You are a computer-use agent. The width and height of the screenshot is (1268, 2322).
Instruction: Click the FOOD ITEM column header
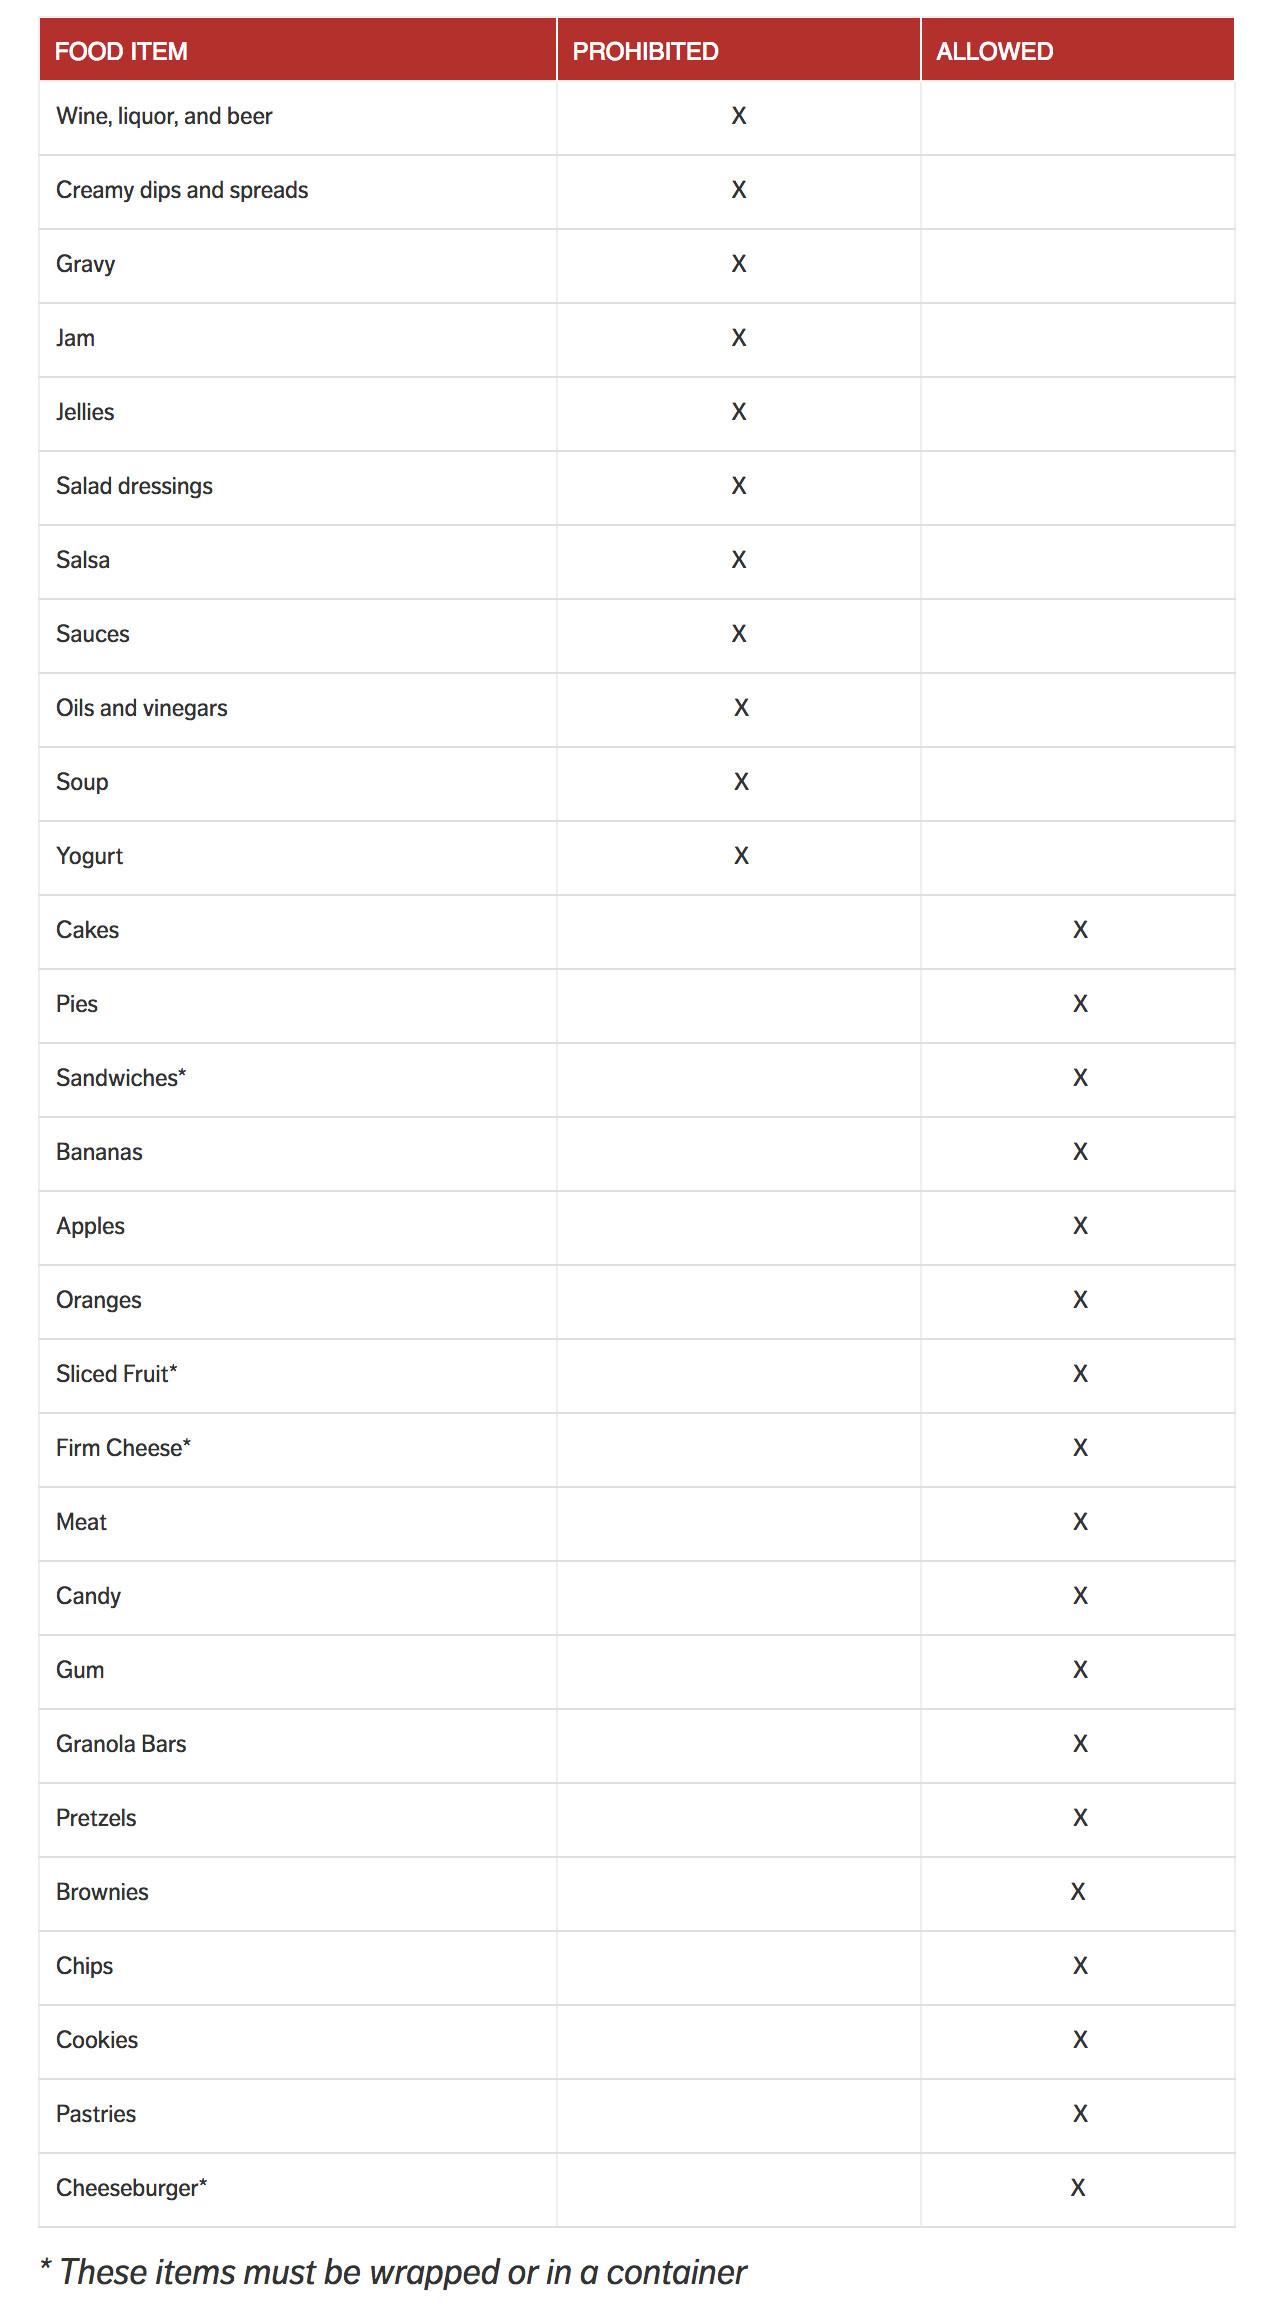coord(121,51)
